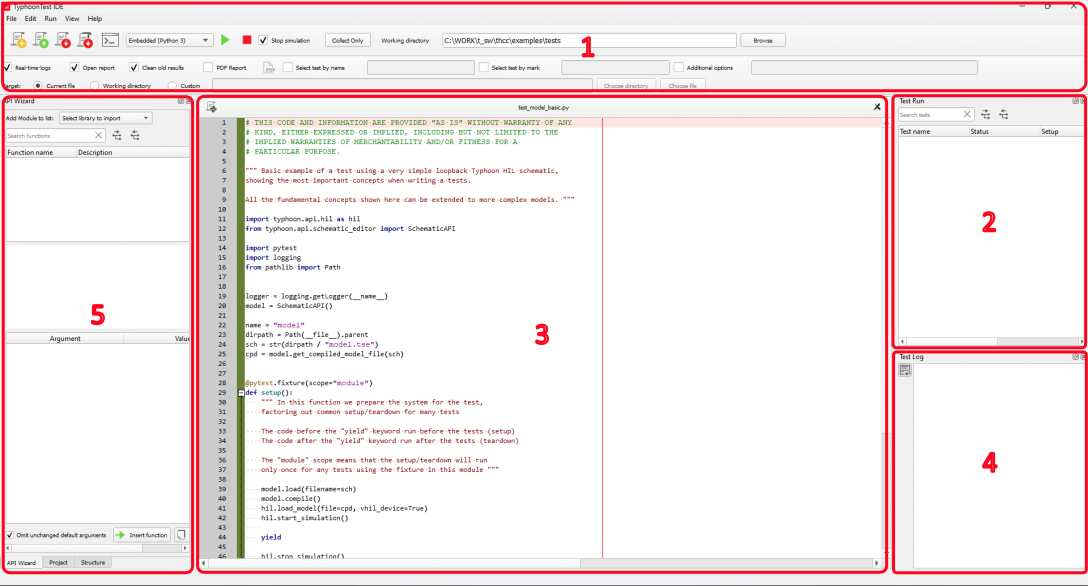Click the Test Log wrap icon

tap(905, 371)
